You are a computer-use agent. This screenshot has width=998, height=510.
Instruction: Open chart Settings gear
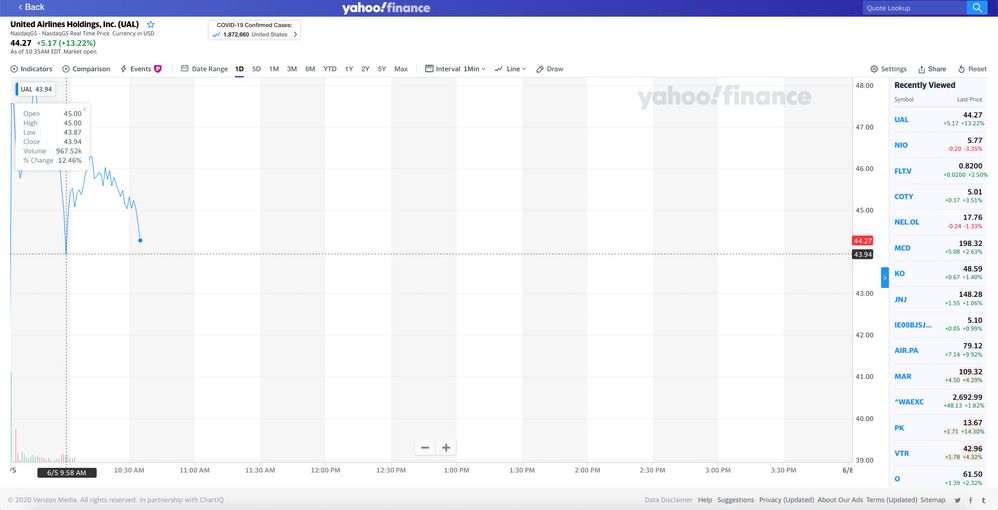[888, 69]
